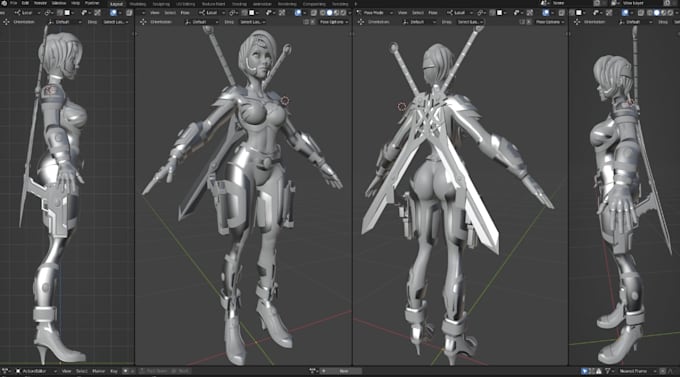Expand Pose Options in back-view viewport

tap(549, 22)
